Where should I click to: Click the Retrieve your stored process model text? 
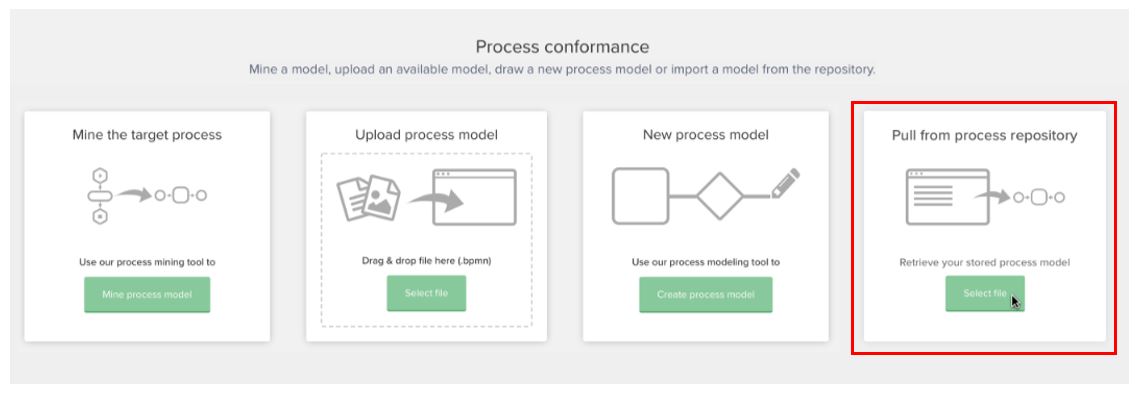point(984,262)
